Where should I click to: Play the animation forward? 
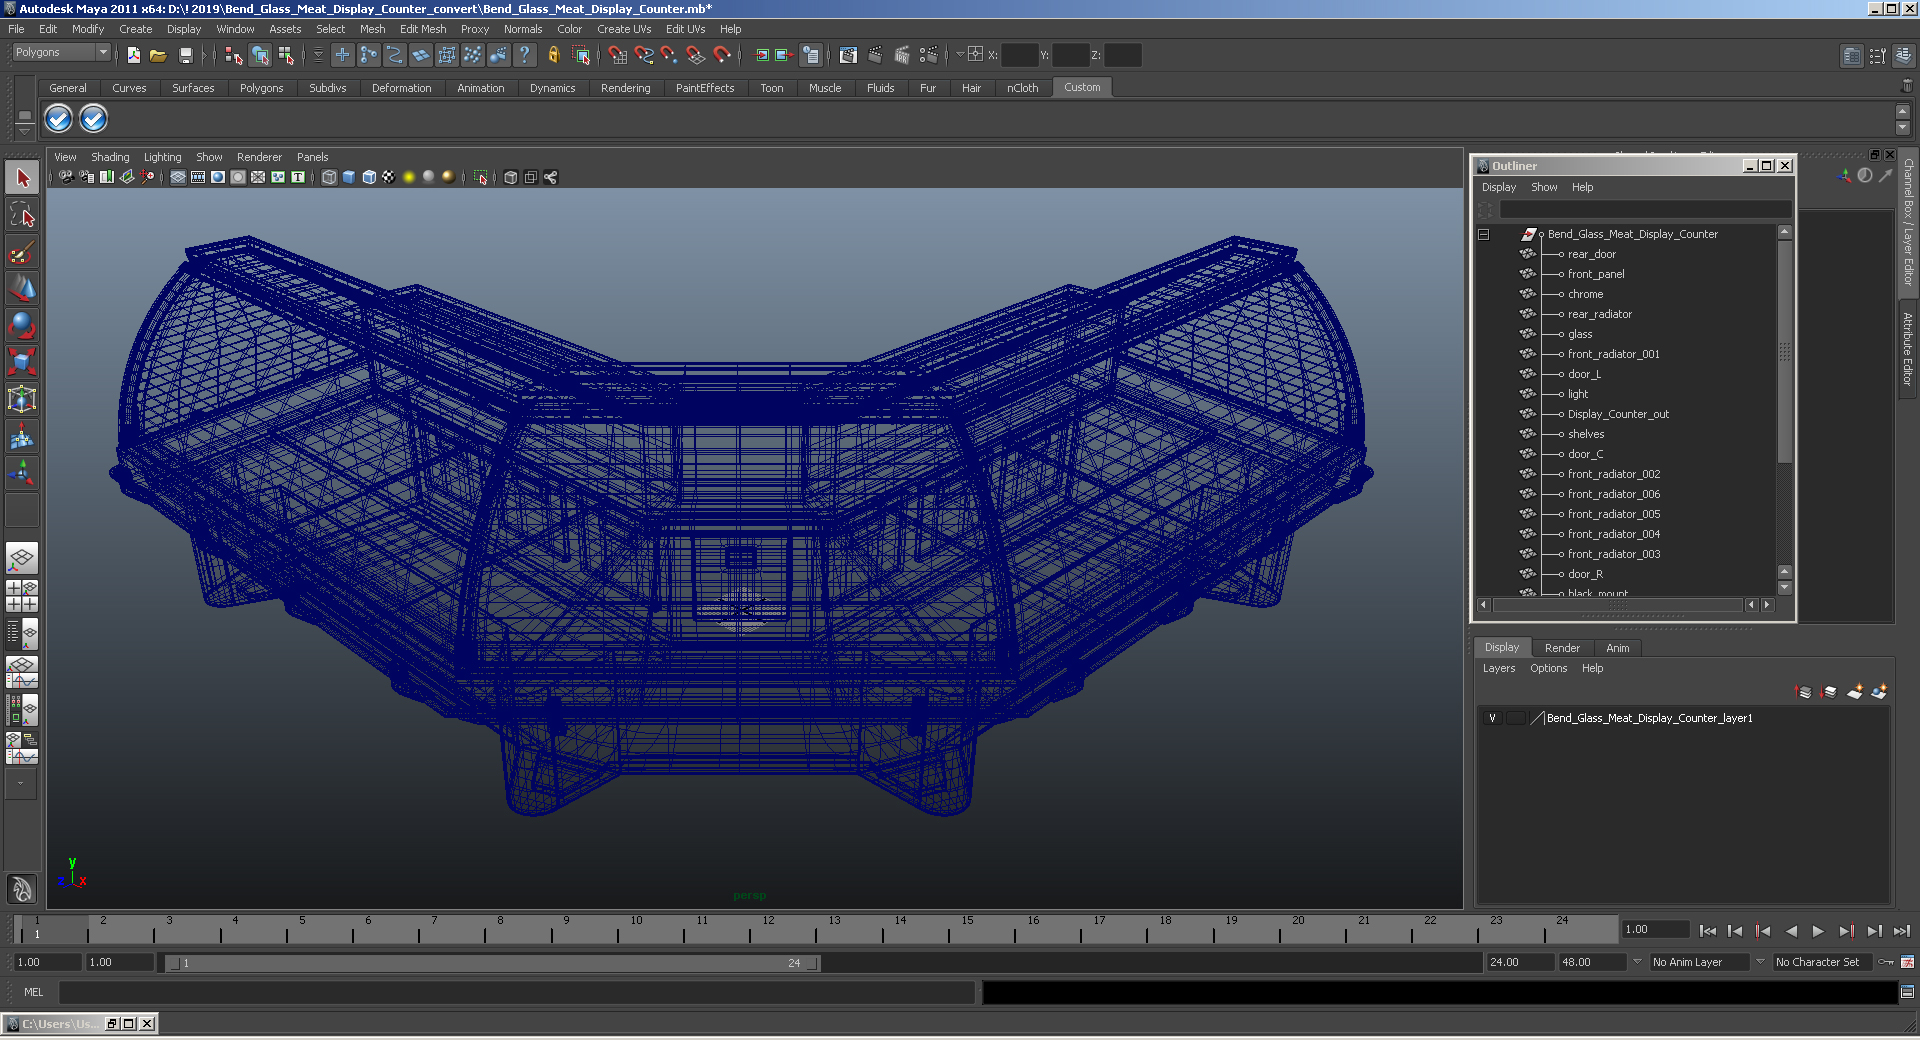tap(1818, 931)
